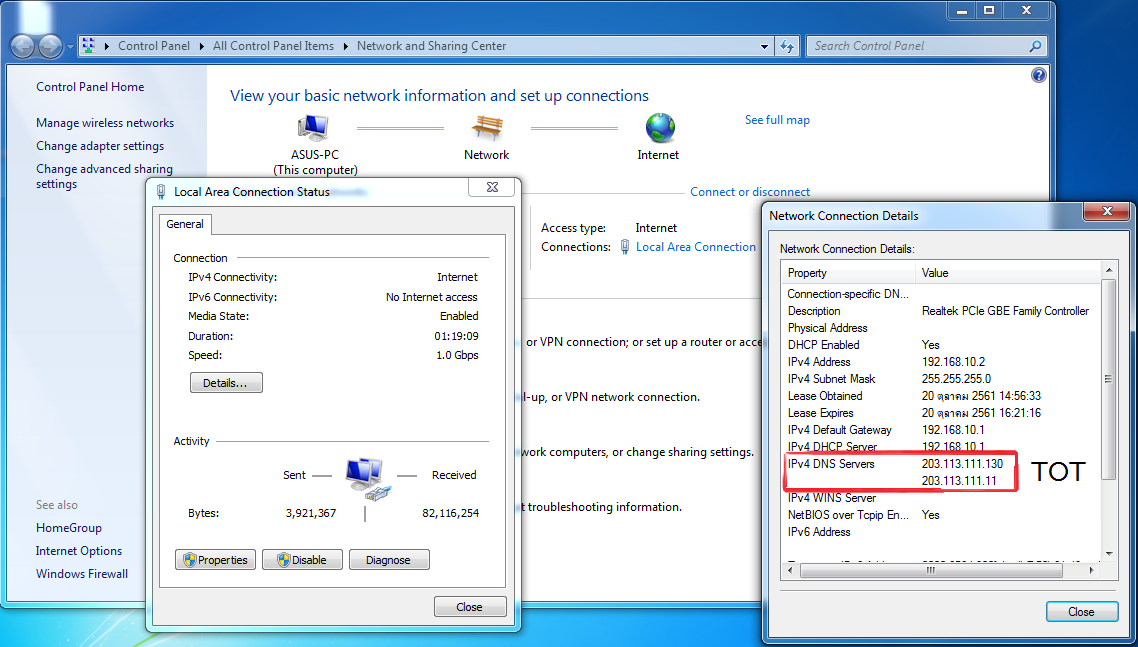Click the Value column header
This screenshot has width=1138, height=647.
(x=1007, y=273)
